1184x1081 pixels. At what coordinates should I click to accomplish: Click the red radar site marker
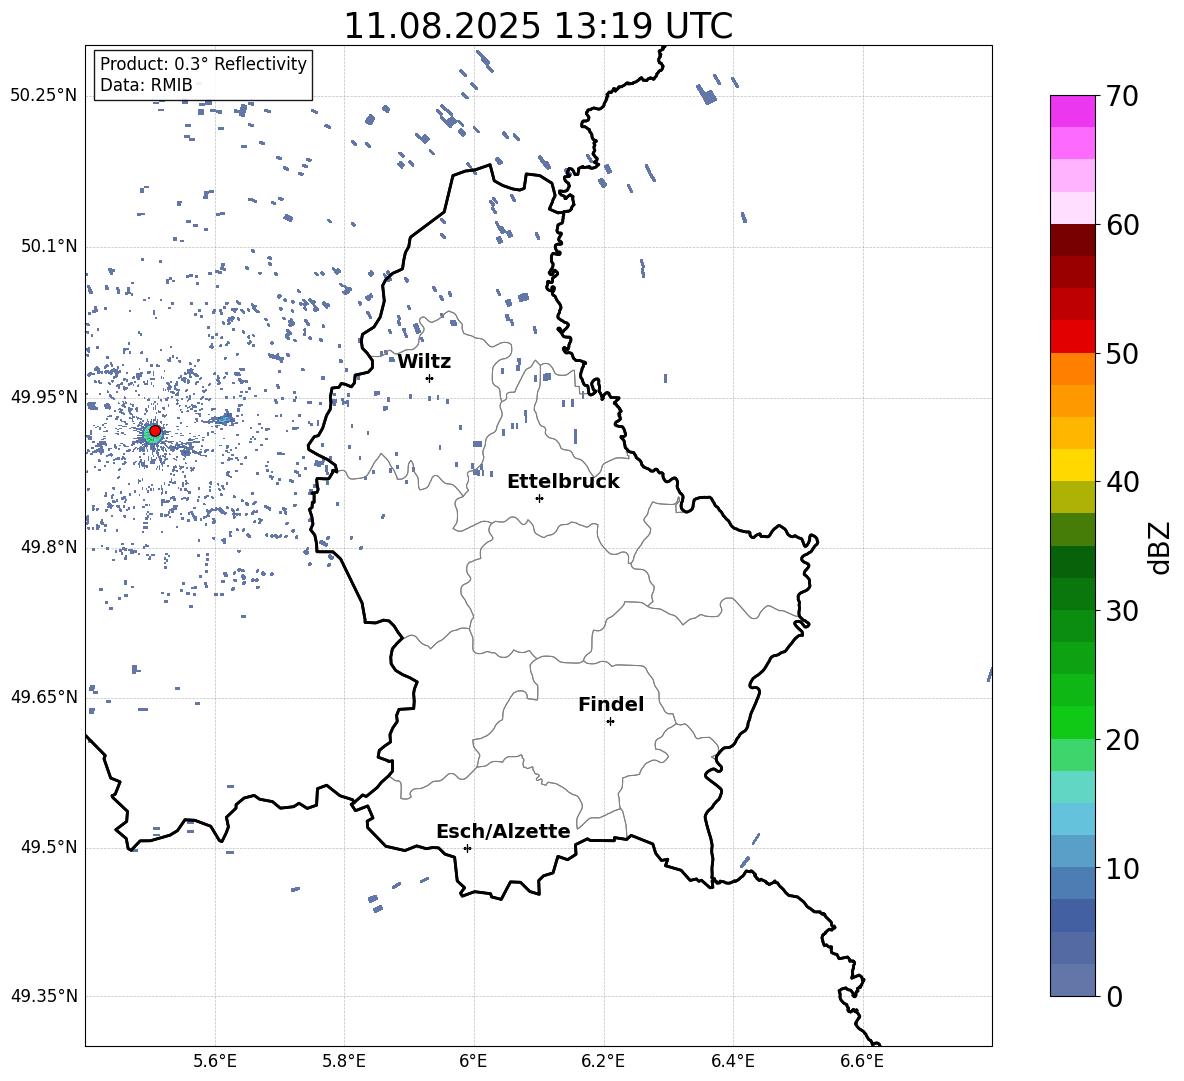pos(155,431)
